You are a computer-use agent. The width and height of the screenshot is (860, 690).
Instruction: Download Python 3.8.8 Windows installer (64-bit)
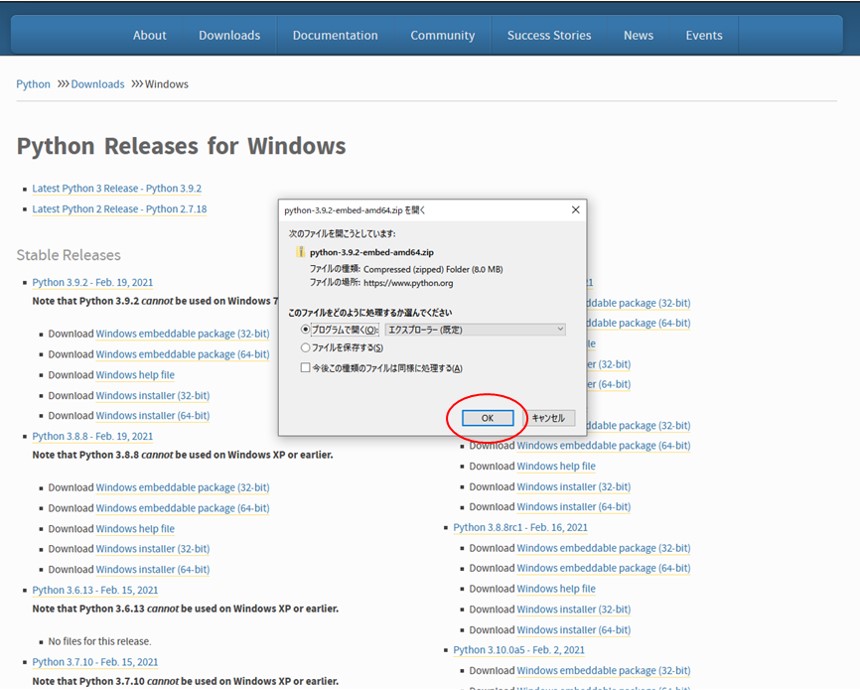coord(152,569)
